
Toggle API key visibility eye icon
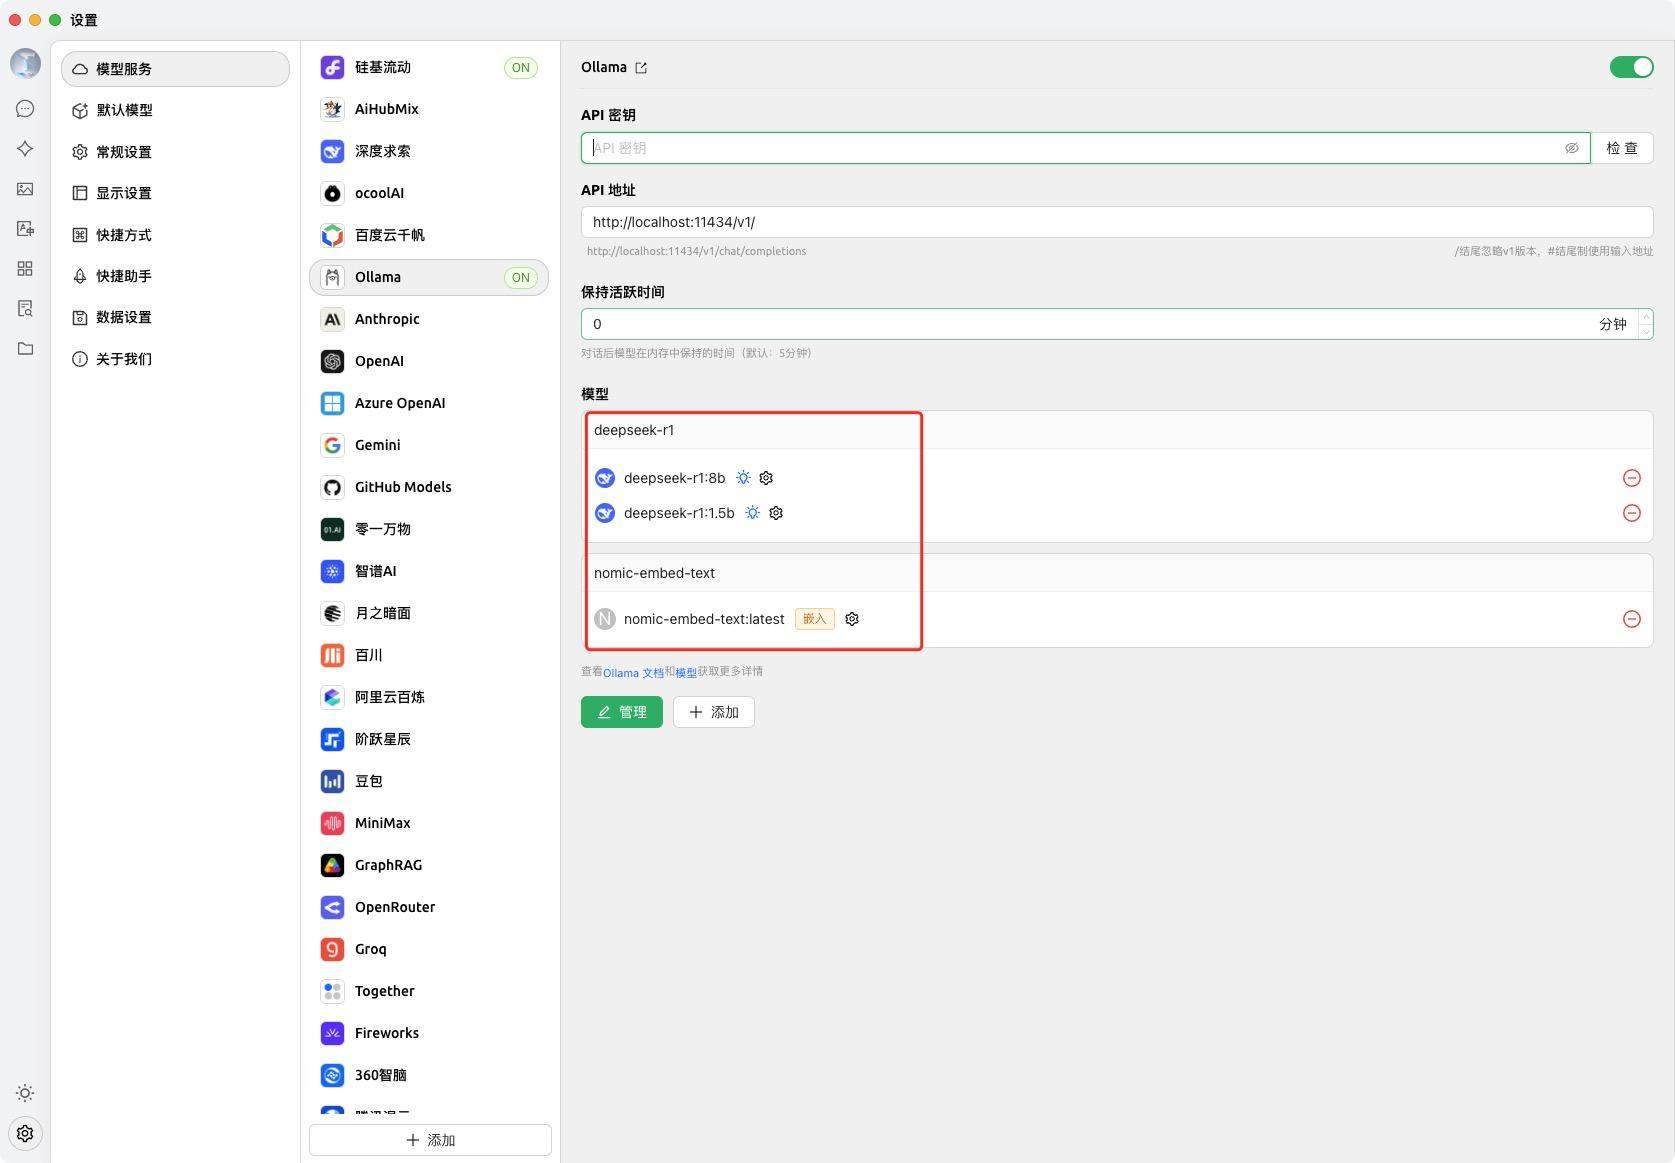coord(1572,148)
